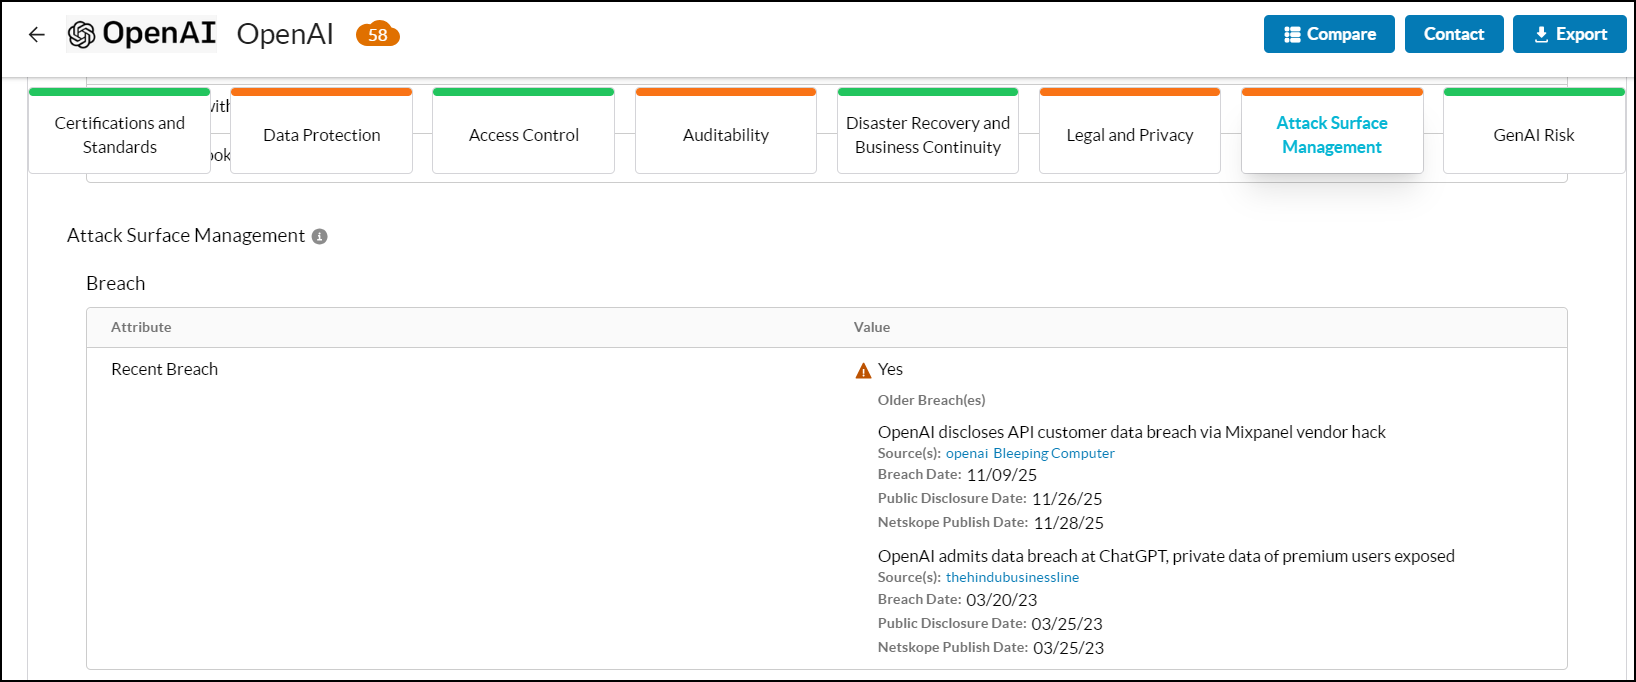Go to the Auditability tab
Screen dimensions: 1636x682
(x=725, y=135)
